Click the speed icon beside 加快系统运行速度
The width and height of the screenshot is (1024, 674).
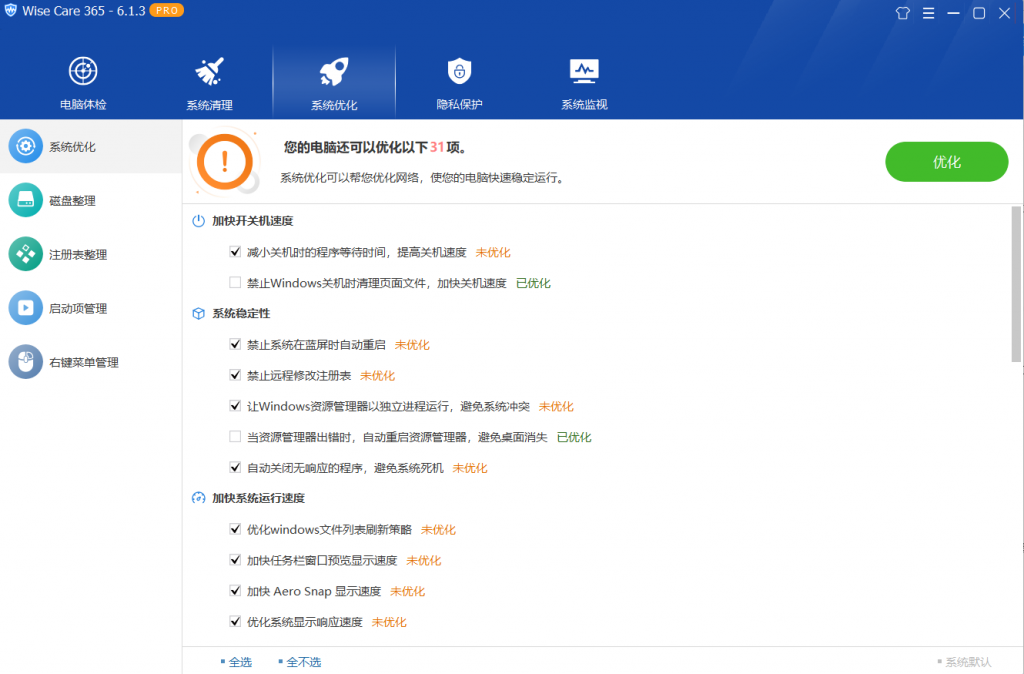coord(199,498)
